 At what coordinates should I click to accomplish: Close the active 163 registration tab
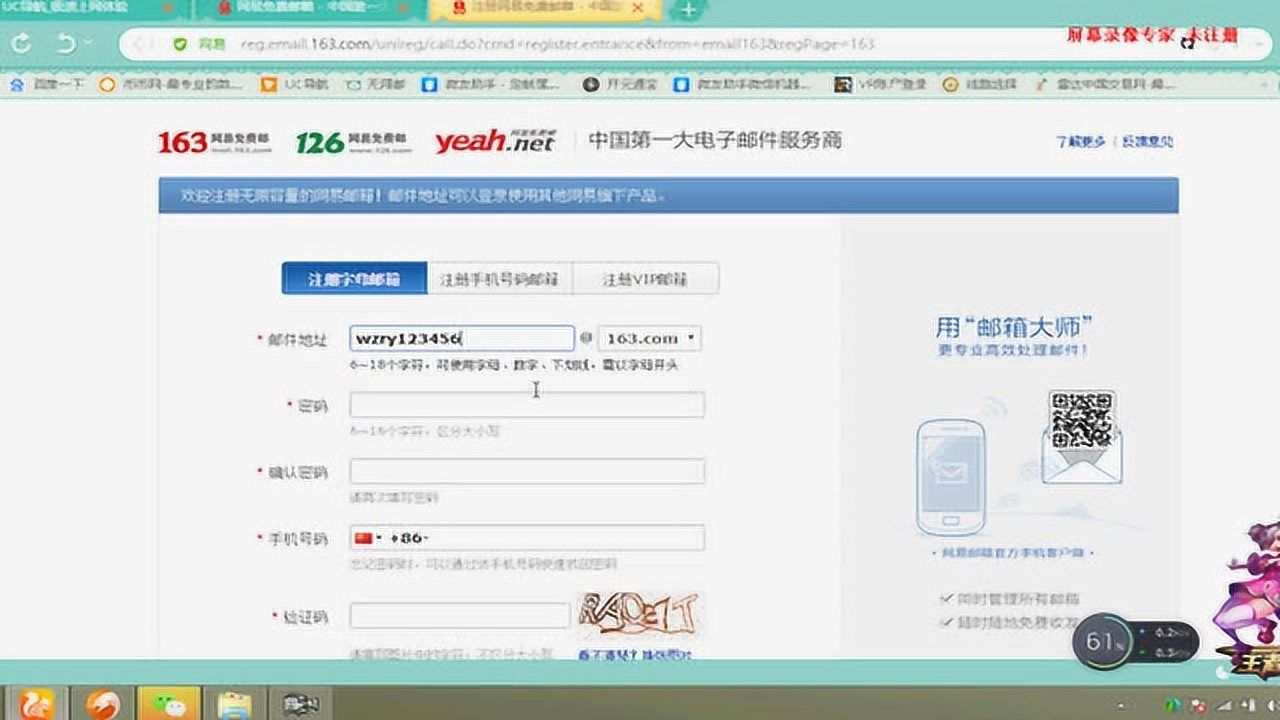pos(638,8)
